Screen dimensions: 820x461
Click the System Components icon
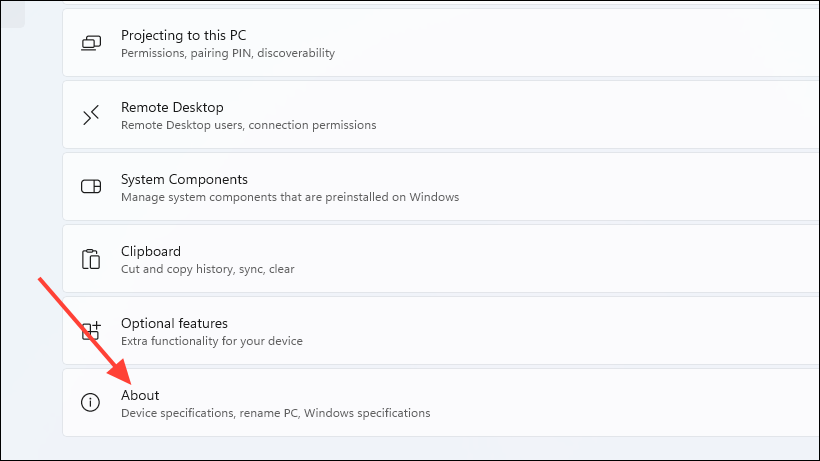coord(91,187)
